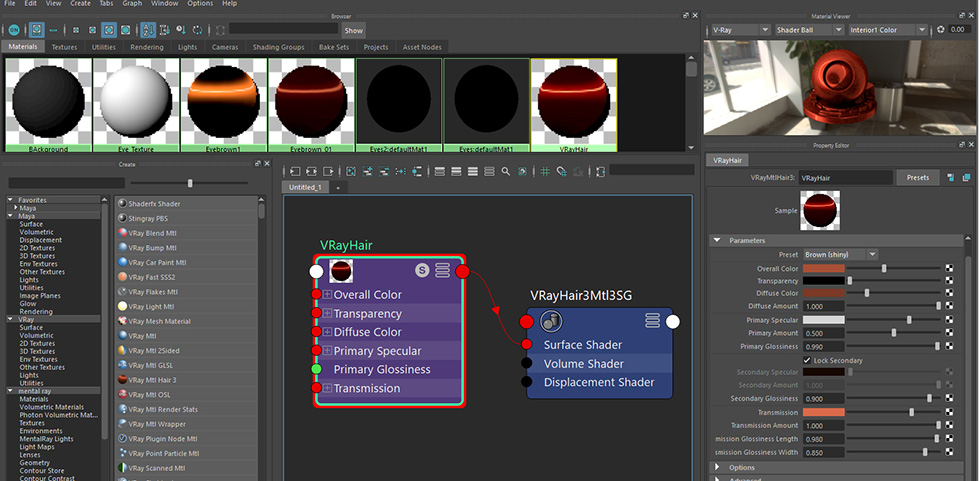Uncheck the Lock Secondary checkbox
The height and width of the screenshot is (481, 980).
(807, 359)
